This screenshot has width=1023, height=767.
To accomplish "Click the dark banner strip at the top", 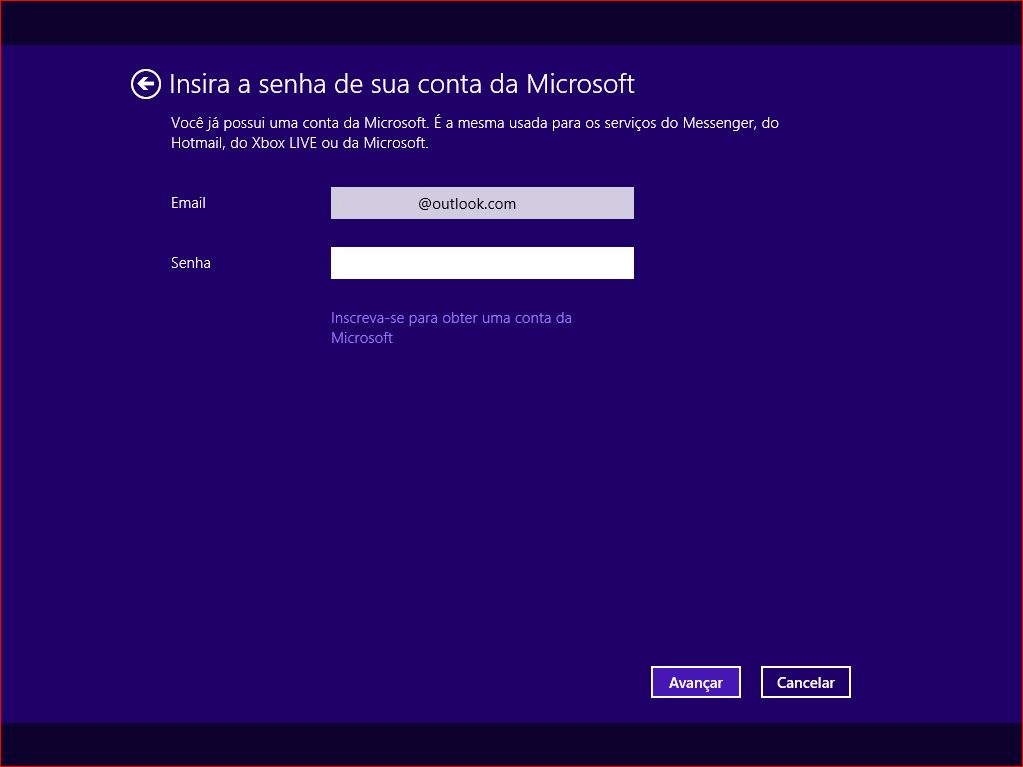I will (x=512, y=23).
